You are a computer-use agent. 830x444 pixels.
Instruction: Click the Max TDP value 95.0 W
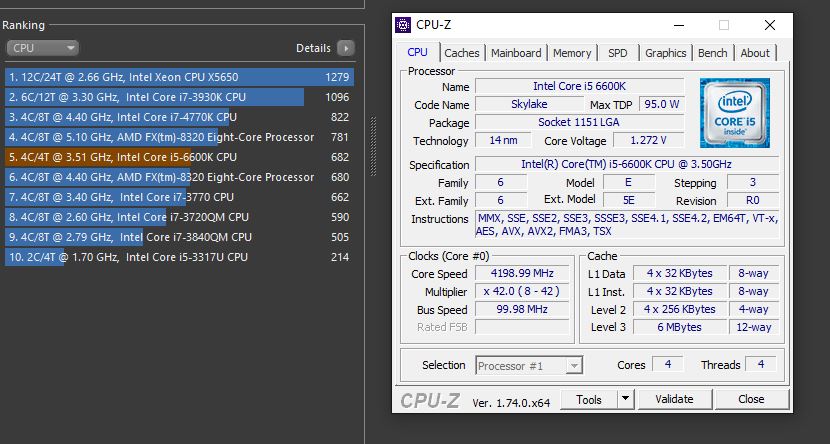pos(662,104)
